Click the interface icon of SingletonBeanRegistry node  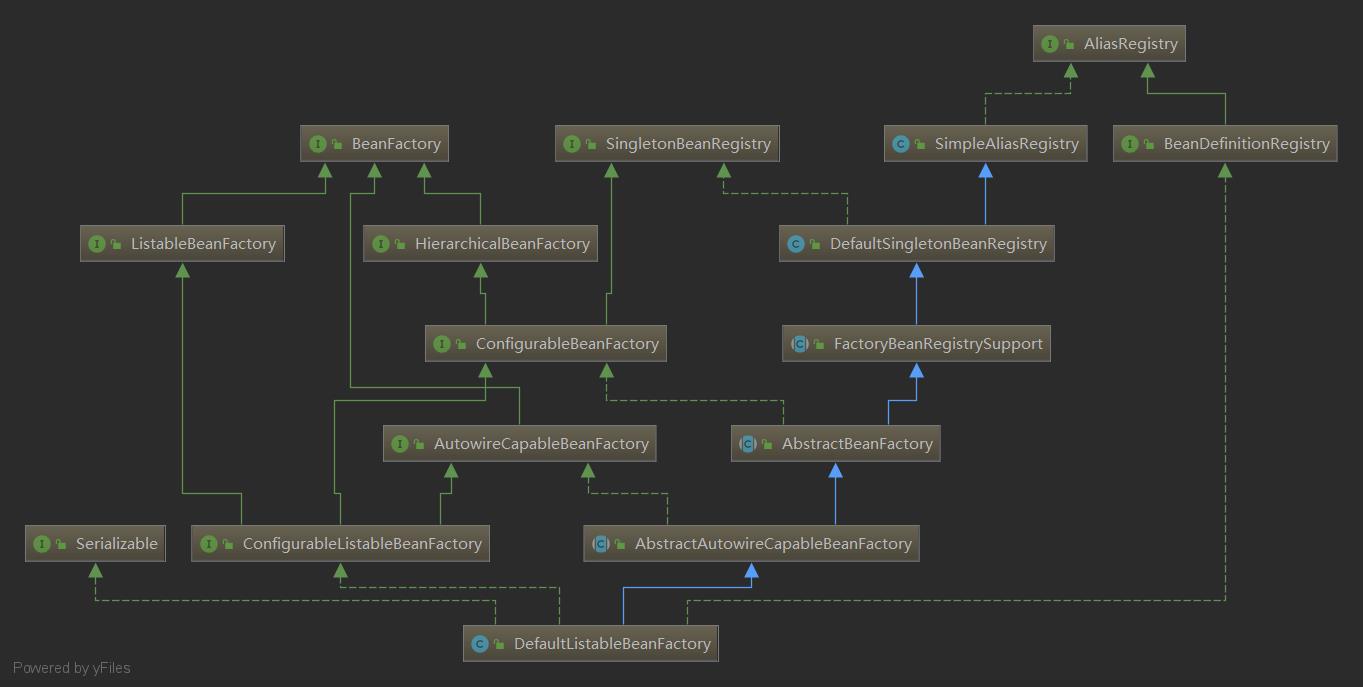click(572, 144)
